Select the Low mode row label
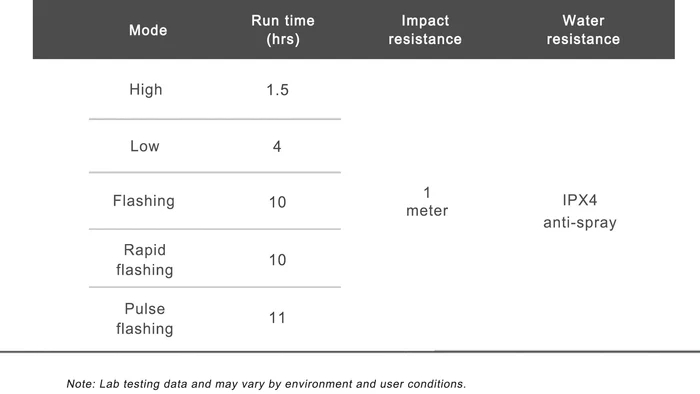 click(x=145, y=146)
